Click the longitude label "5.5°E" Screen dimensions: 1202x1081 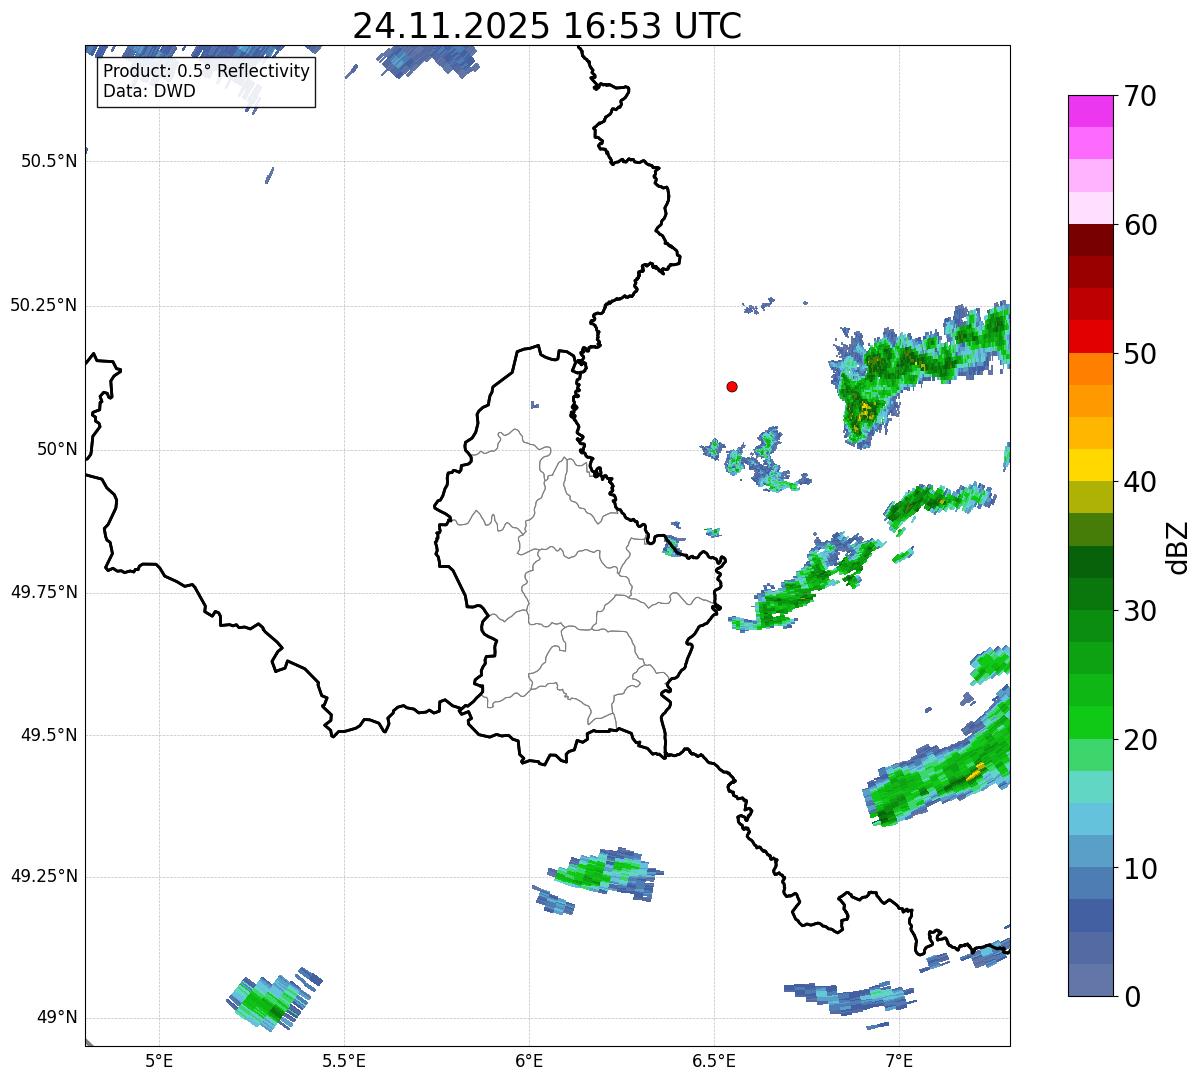pos(344,1060)
